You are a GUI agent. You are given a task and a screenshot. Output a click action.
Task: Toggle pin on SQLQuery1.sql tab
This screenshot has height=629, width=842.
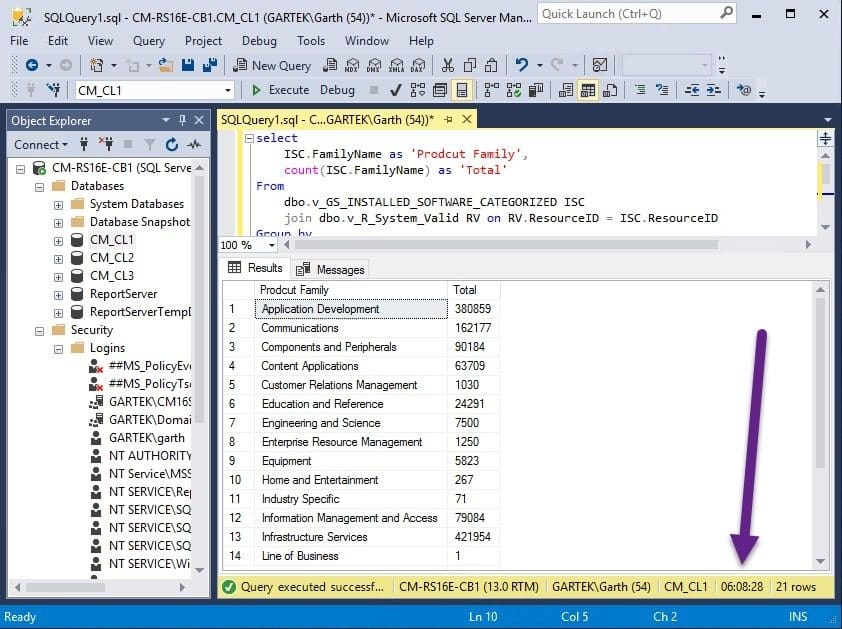[x=448, y=120]
